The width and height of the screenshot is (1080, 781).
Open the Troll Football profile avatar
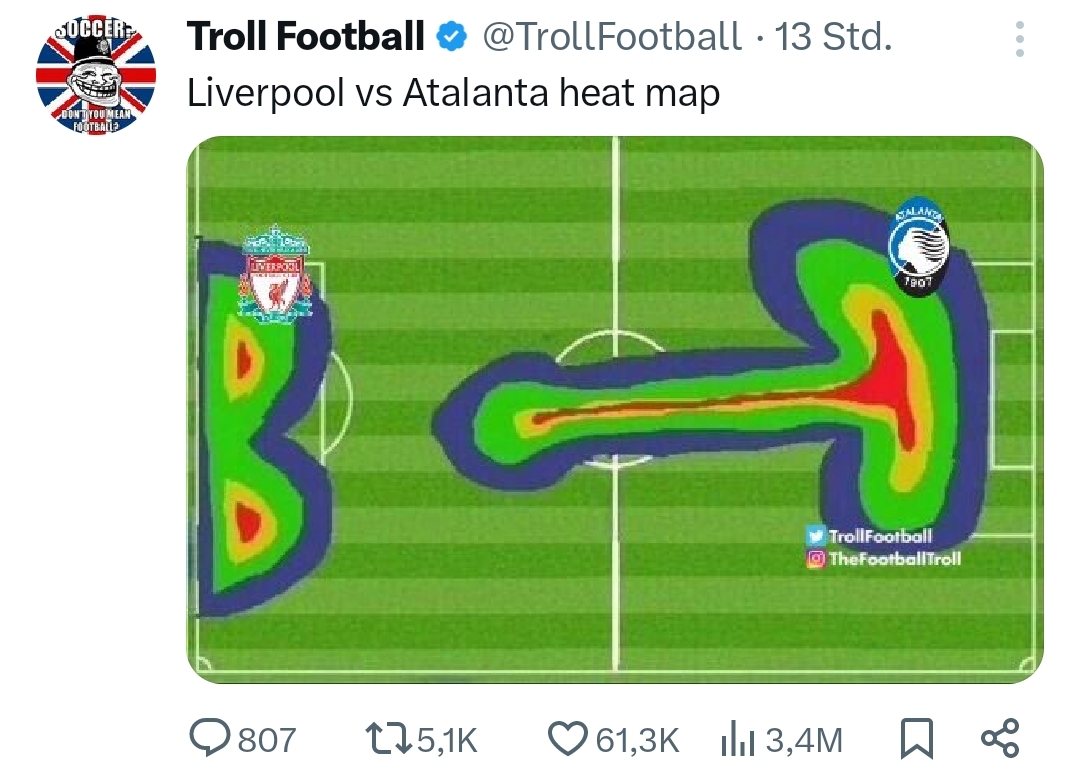click(95, 75)
